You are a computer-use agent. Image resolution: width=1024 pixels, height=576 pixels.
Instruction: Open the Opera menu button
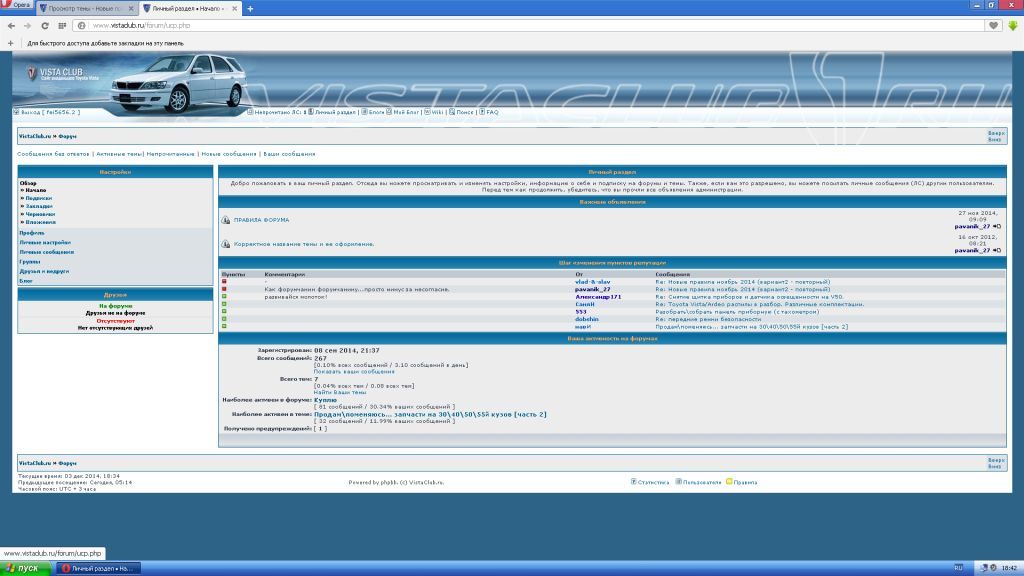pos(17,7)
